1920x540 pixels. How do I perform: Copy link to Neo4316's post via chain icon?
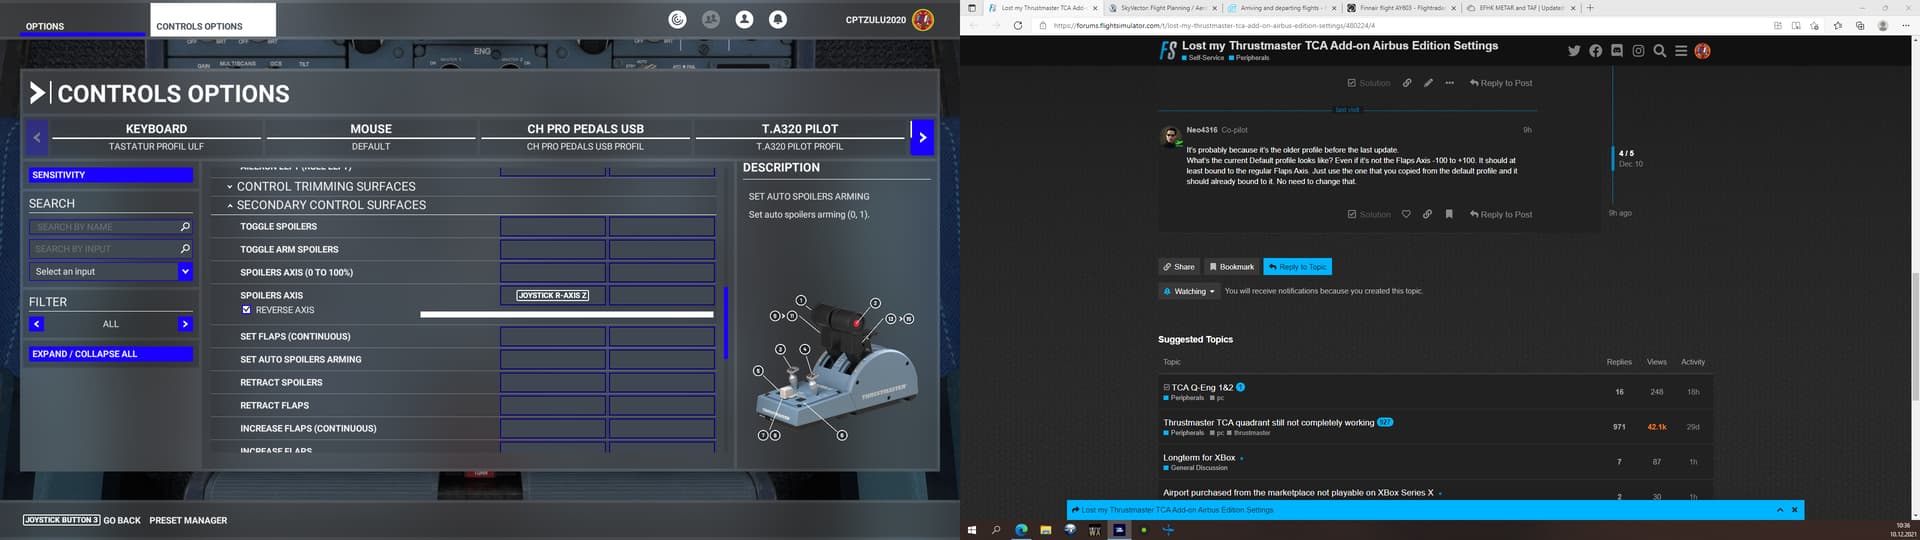click(x=1427, y=214)
